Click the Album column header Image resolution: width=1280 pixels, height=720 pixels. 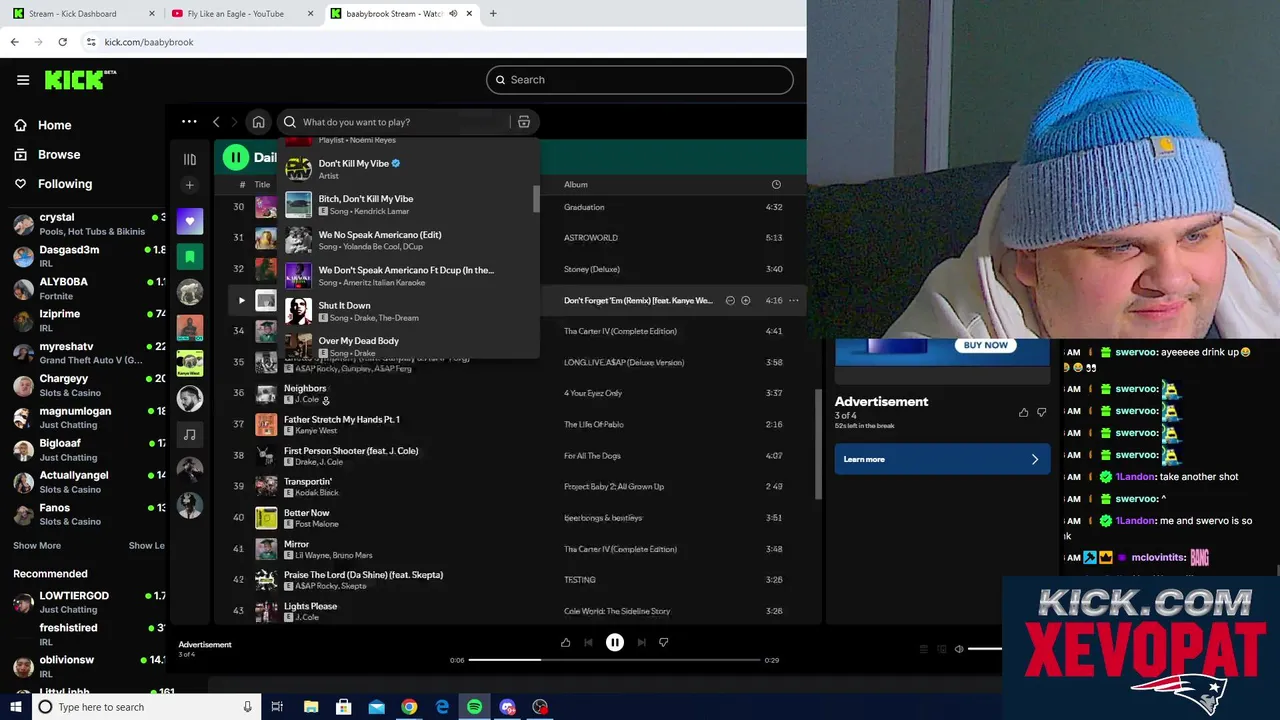click(575, 184)
